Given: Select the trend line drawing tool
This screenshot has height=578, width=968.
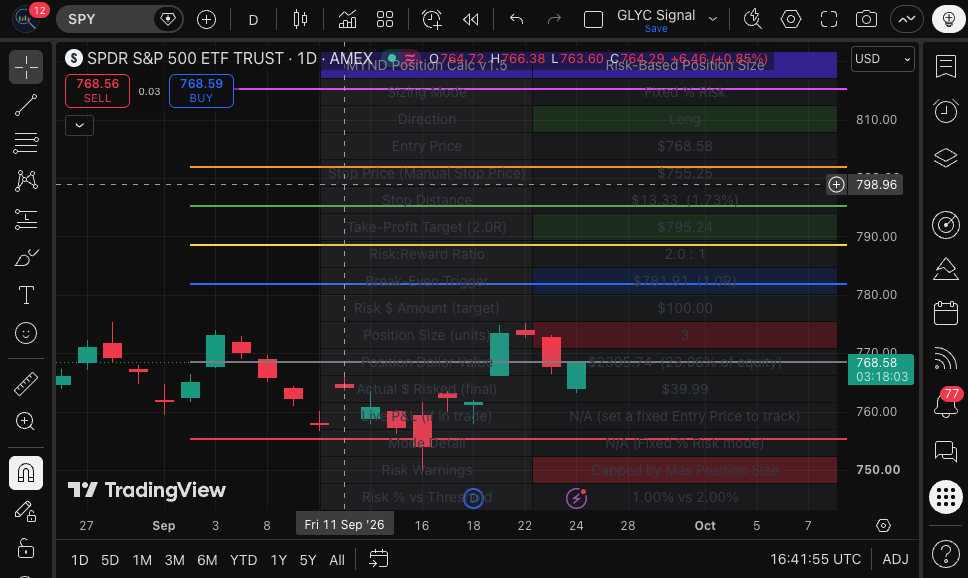Looking at the screenshot, I should 26,105.
